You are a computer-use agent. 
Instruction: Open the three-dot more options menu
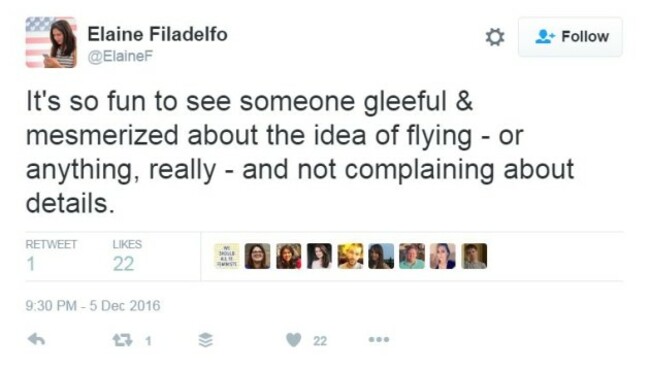click(x=379, y=339)
